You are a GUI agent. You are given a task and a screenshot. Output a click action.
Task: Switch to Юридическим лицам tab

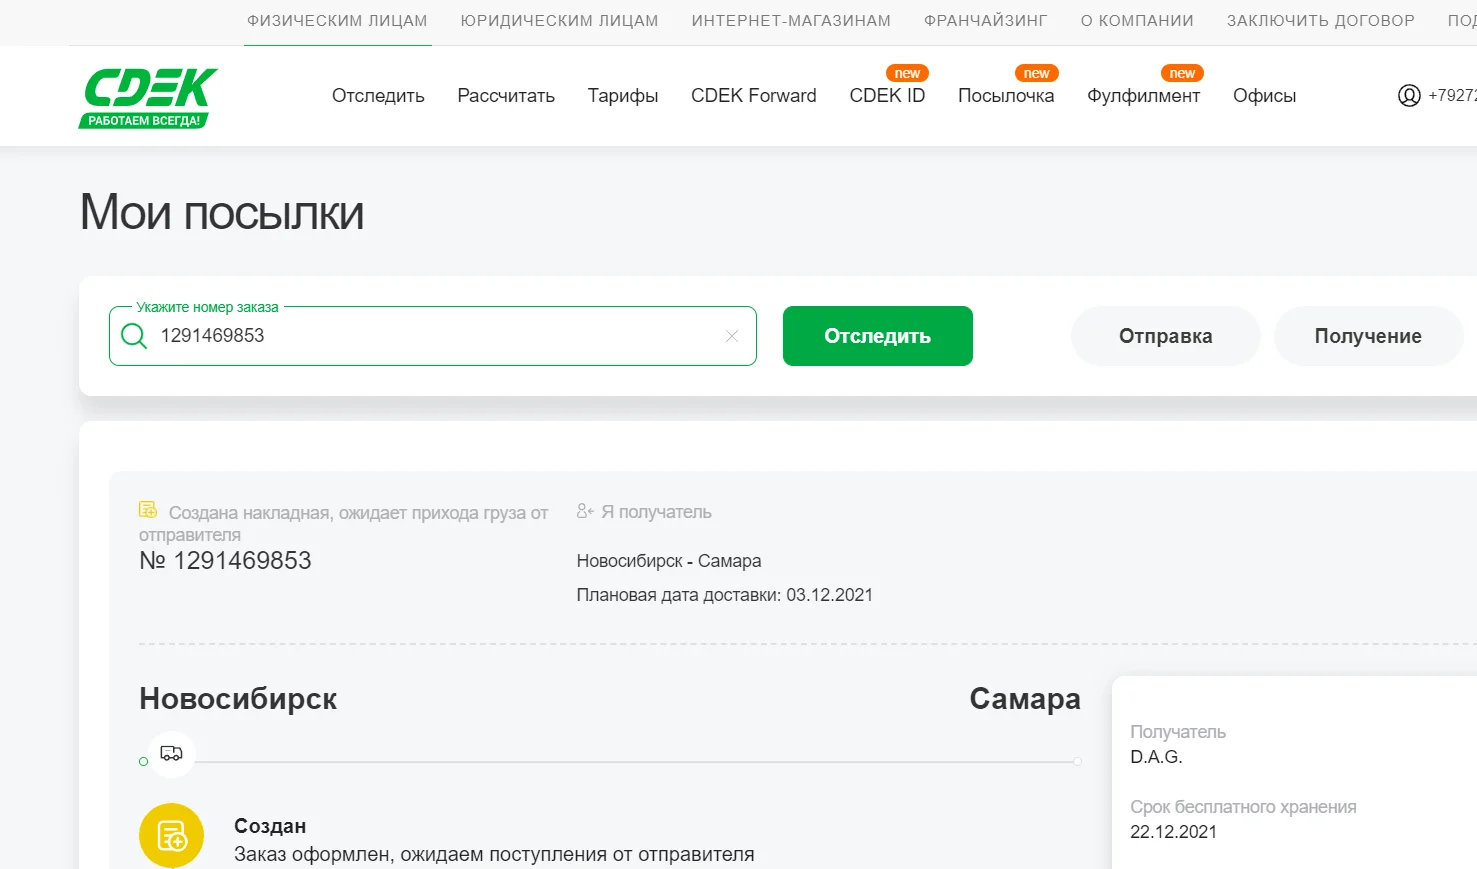click(559, 20)
